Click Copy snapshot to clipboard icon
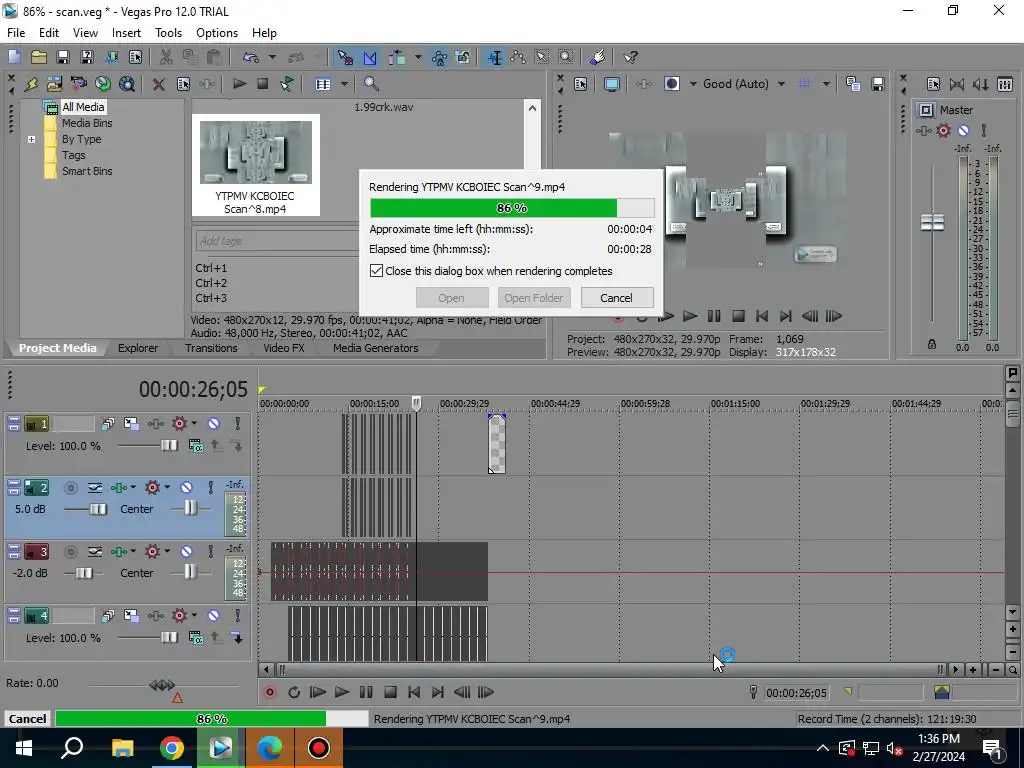 click(x=853, y=84)
